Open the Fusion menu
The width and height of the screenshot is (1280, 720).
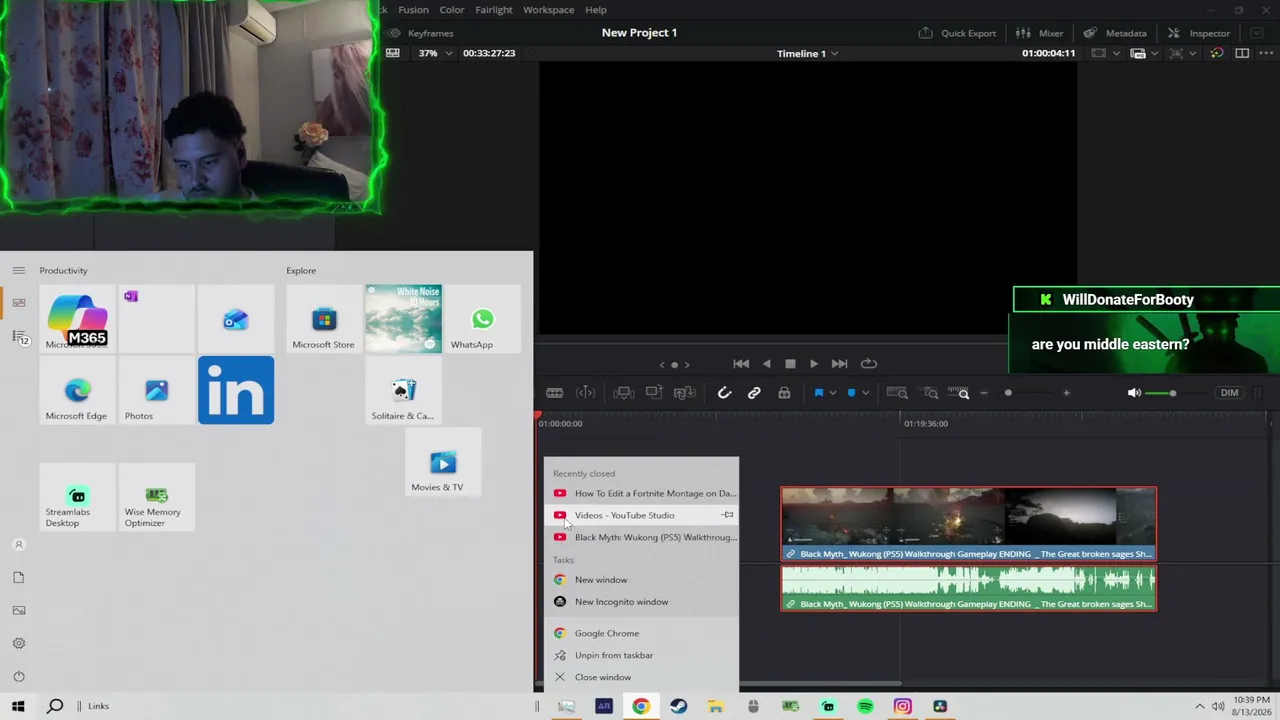tap(413, 10)
